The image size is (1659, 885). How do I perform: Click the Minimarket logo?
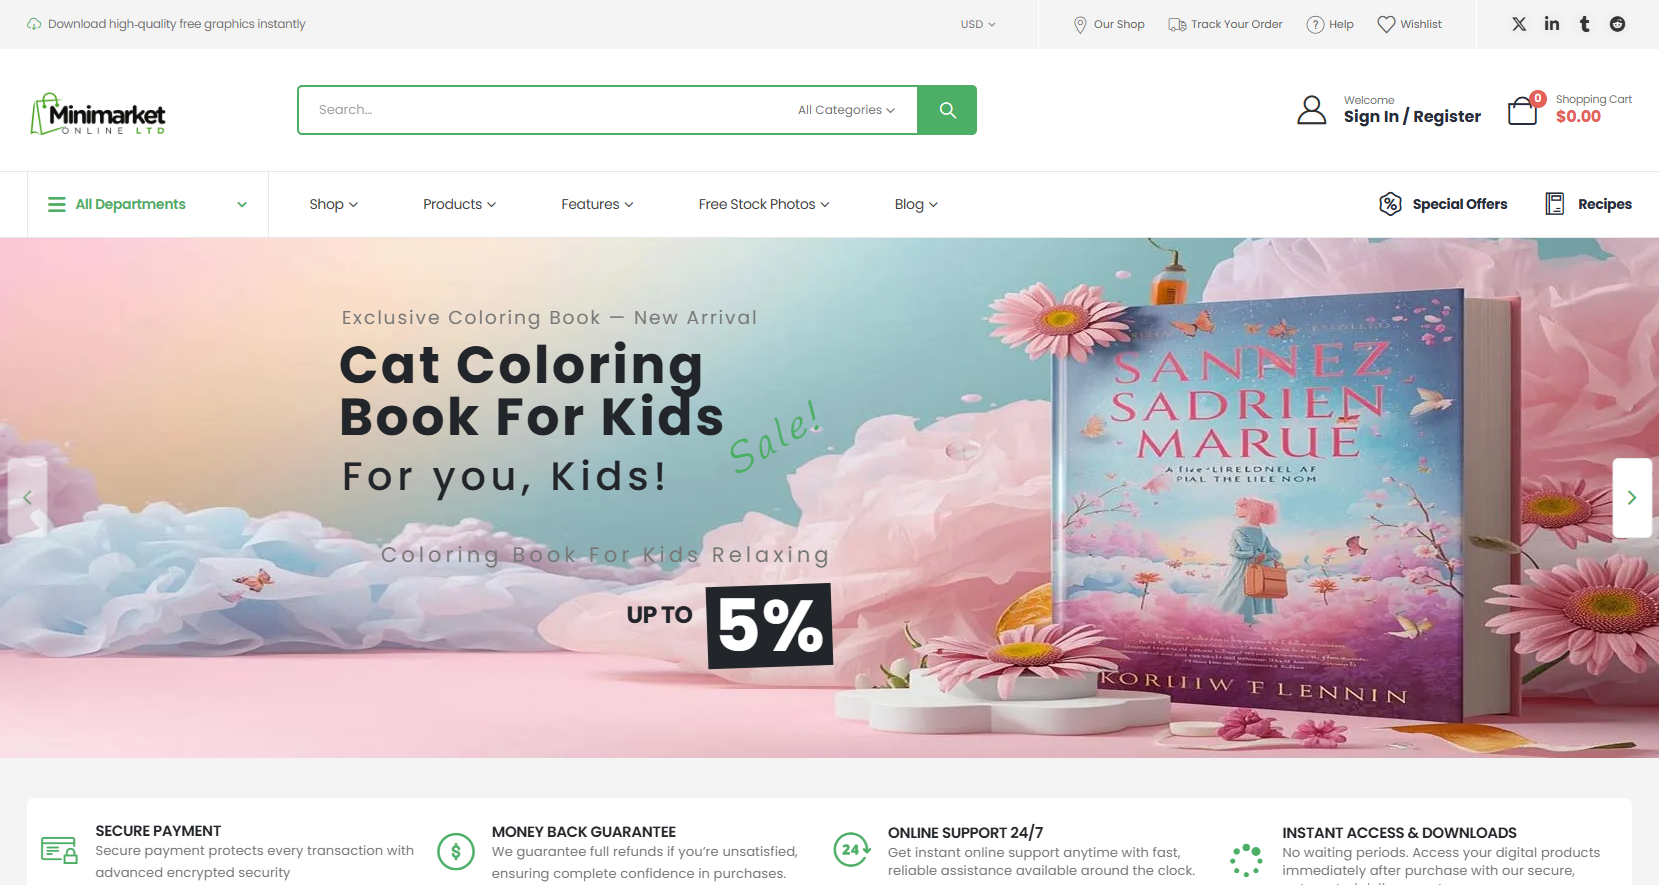(x=98, y=114)
